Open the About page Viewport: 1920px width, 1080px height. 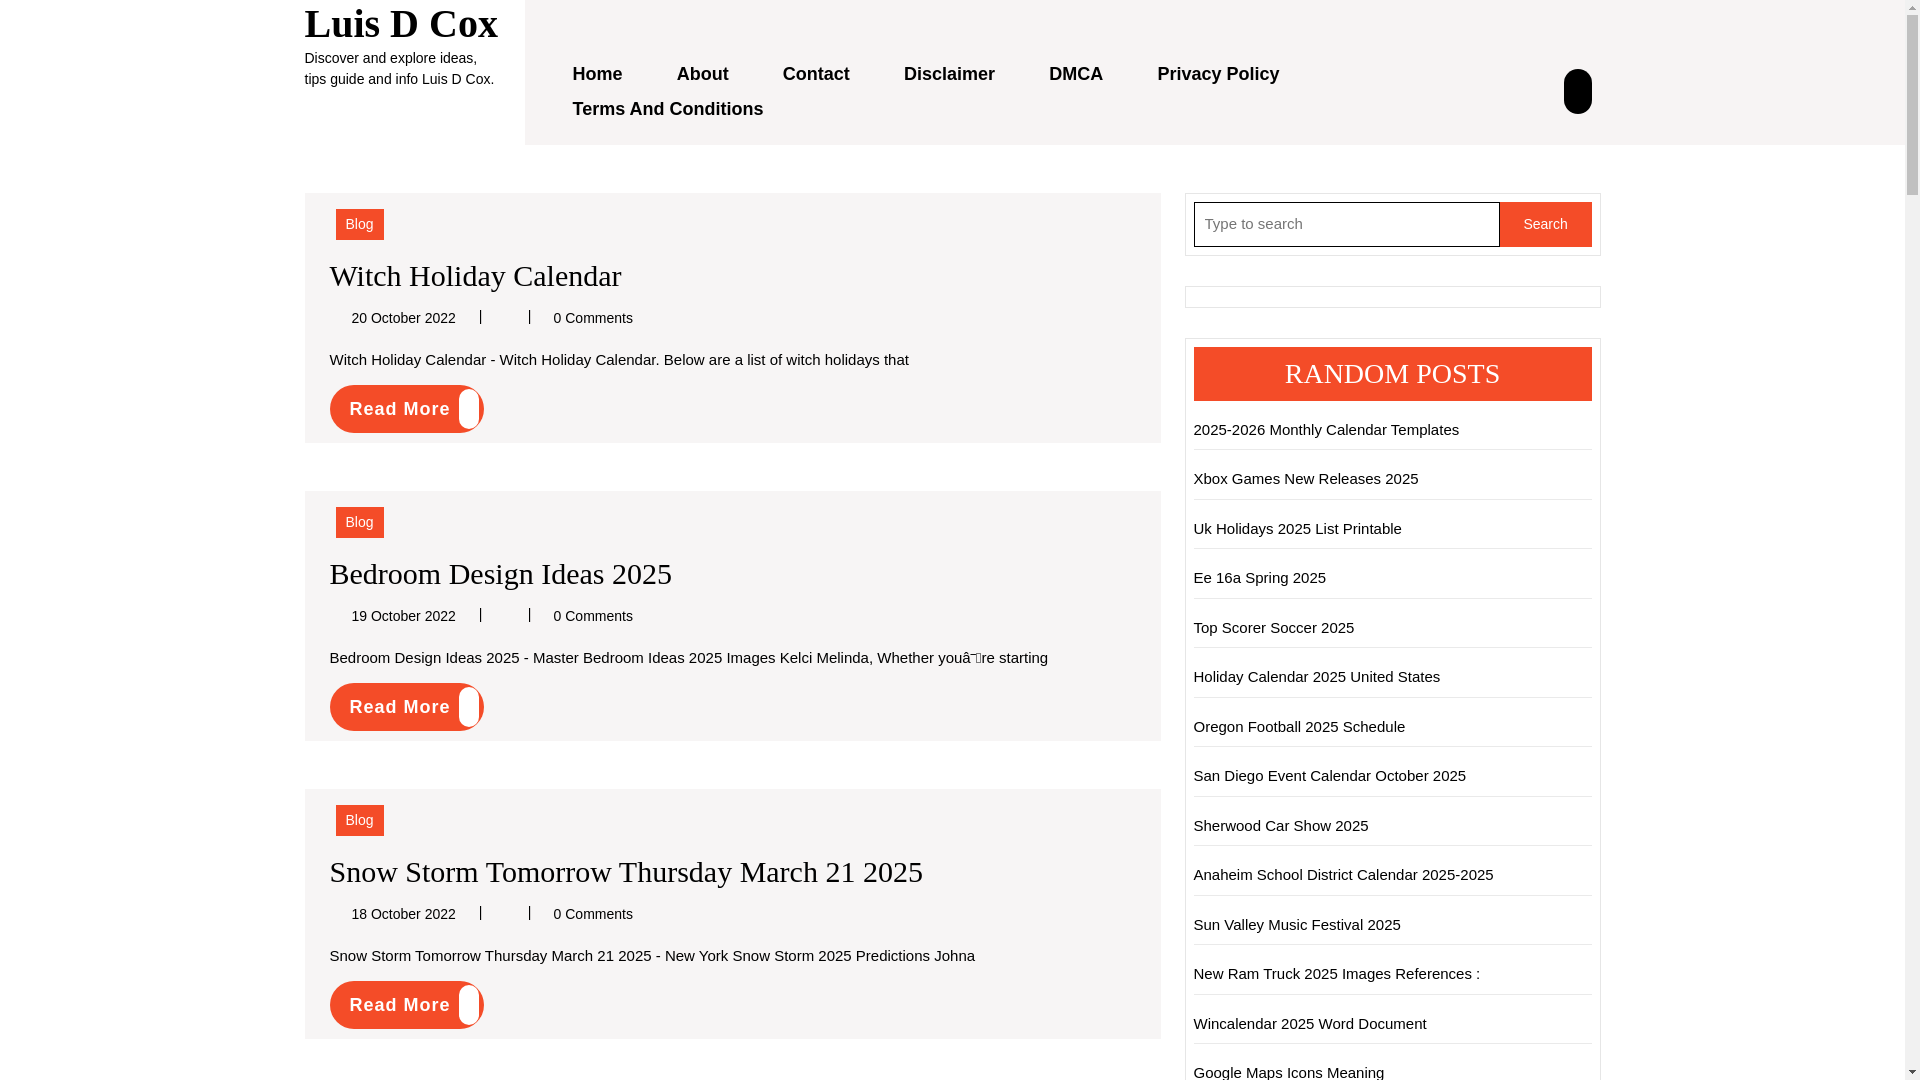pyautogui.click(x=702, y=74)
